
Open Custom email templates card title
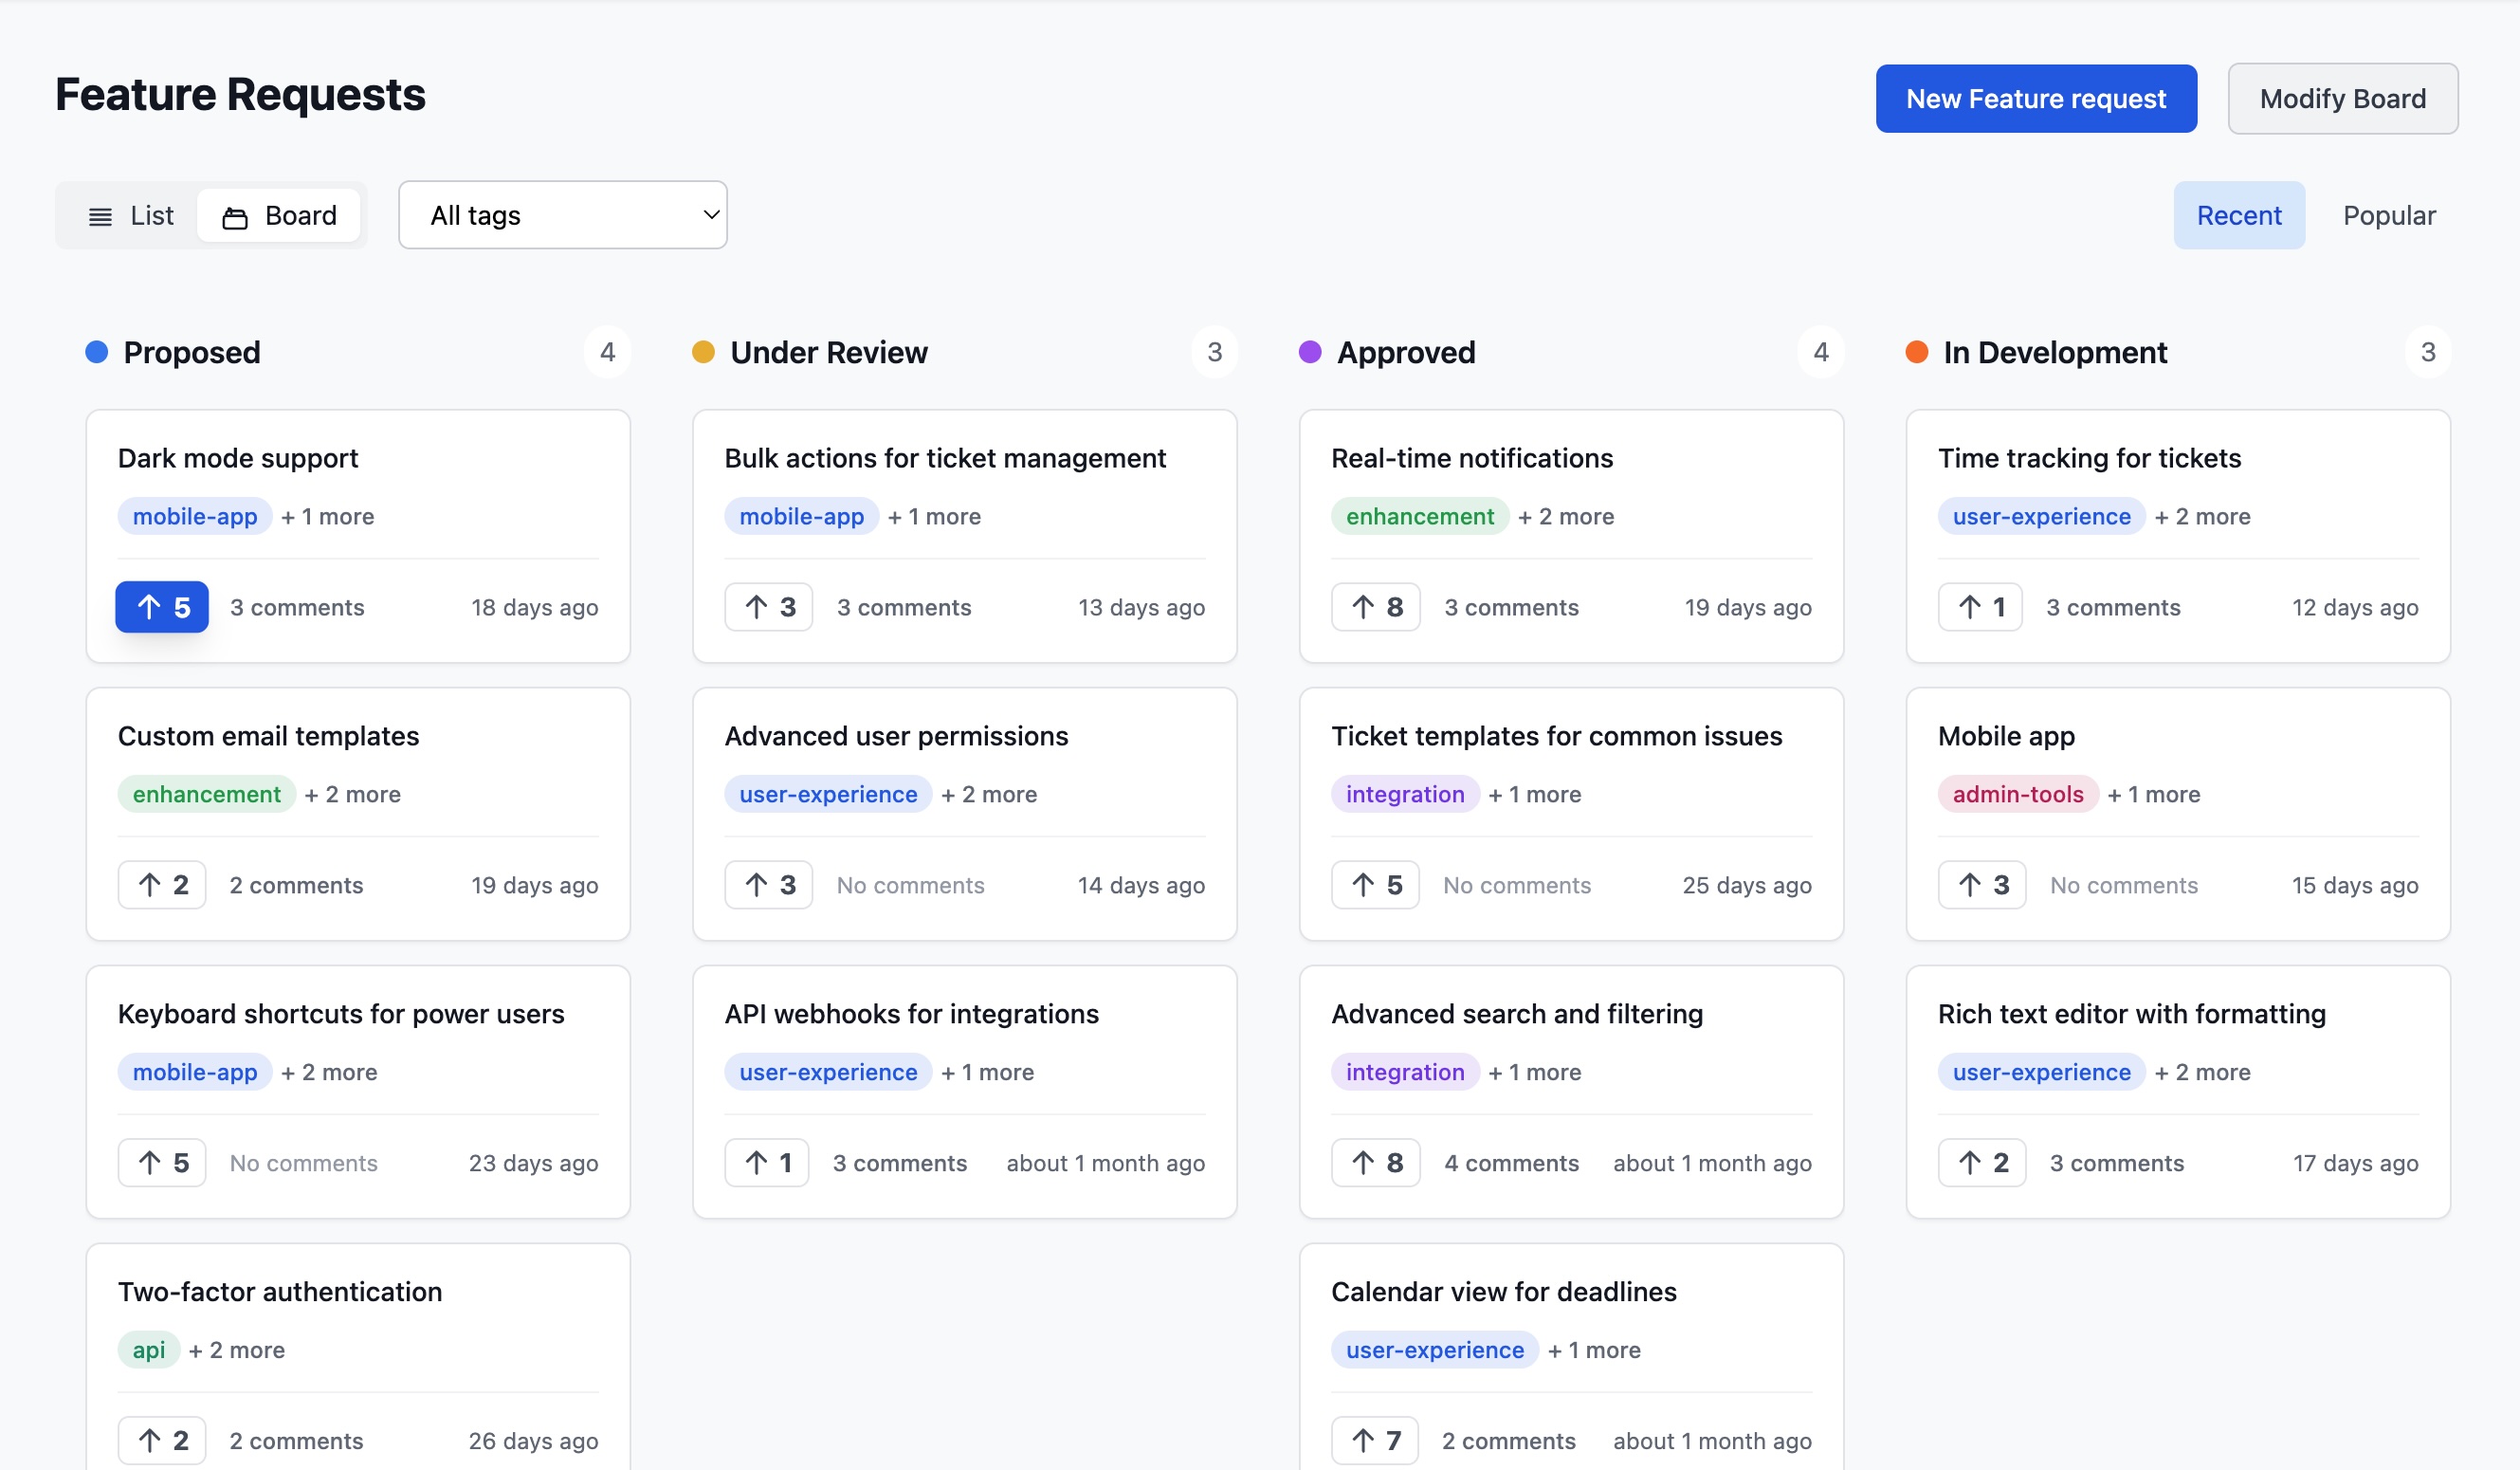268,736
